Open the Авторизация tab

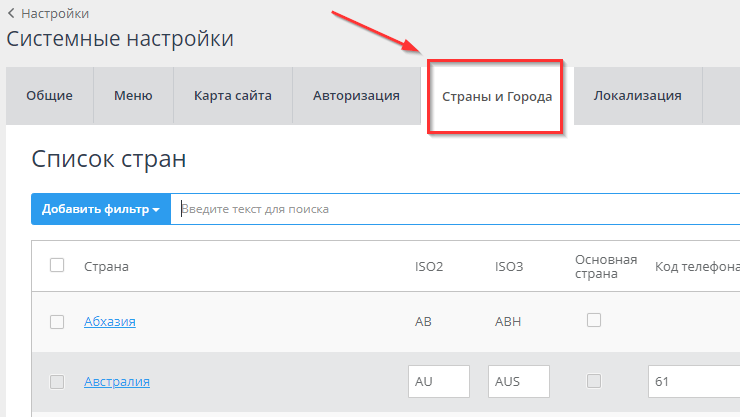pos(356,96)
